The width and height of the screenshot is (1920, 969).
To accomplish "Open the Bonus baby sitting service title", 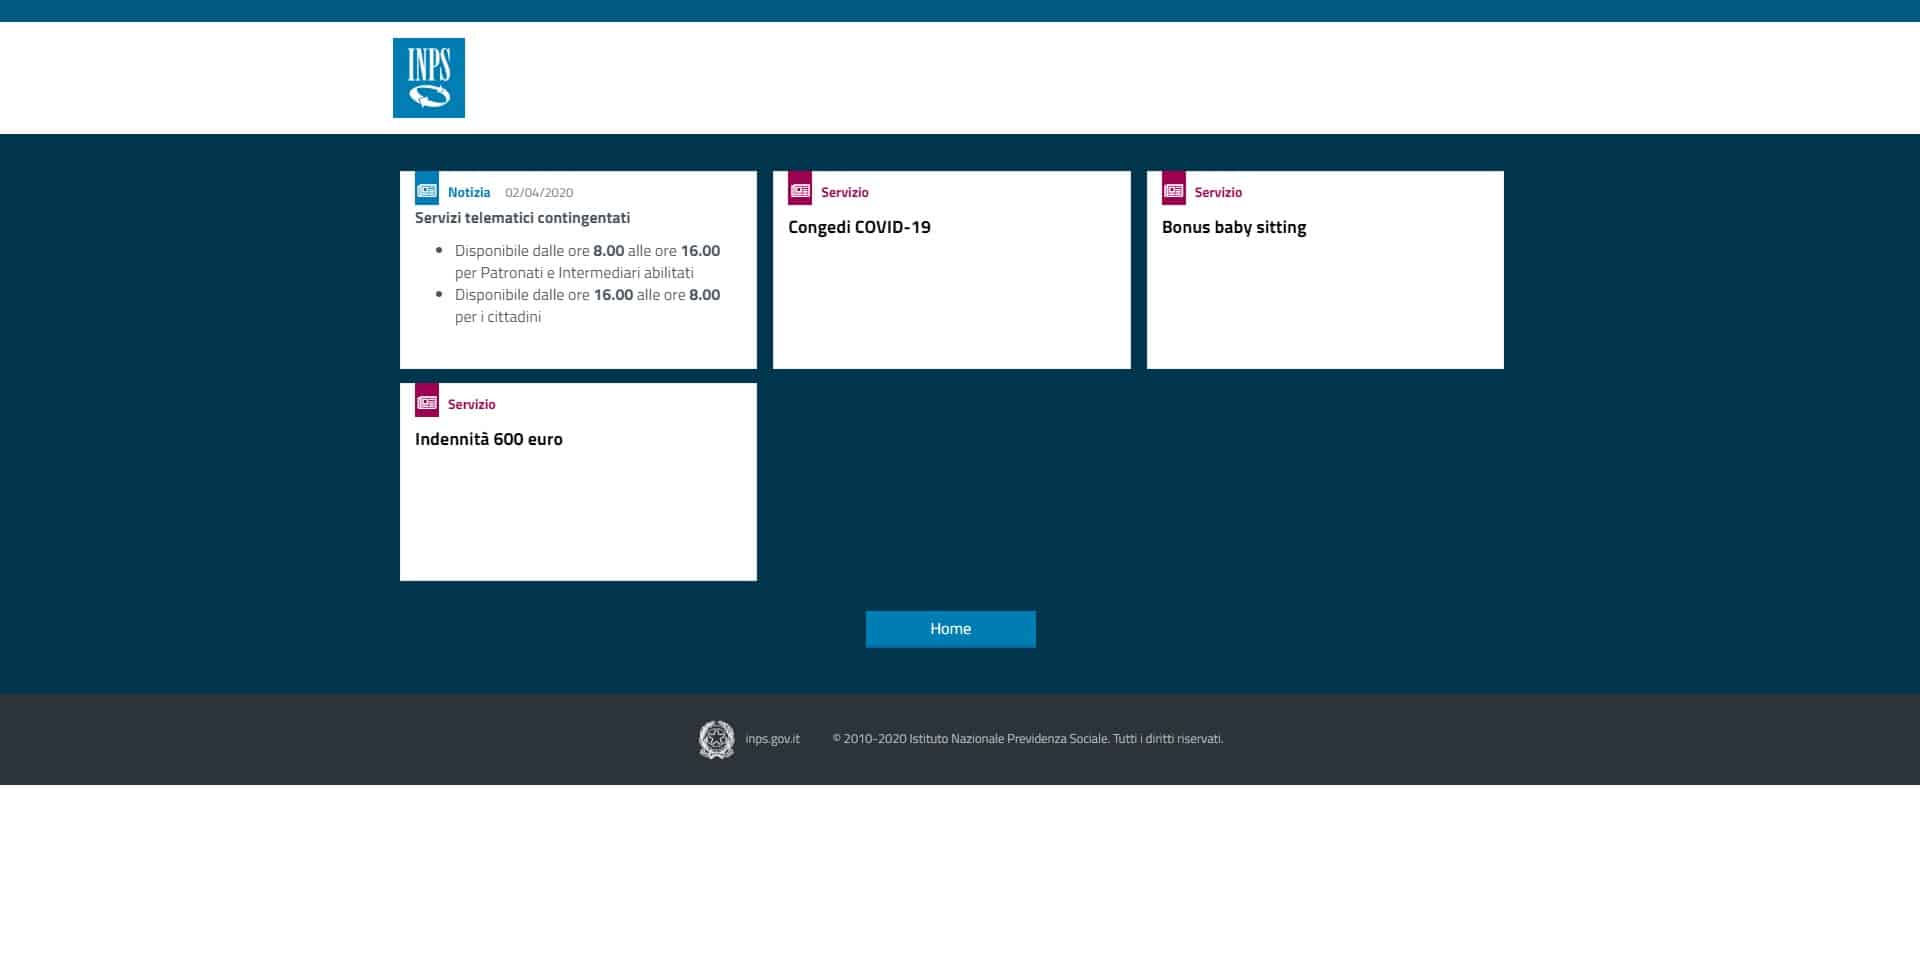I will [x=1233, y=227].
